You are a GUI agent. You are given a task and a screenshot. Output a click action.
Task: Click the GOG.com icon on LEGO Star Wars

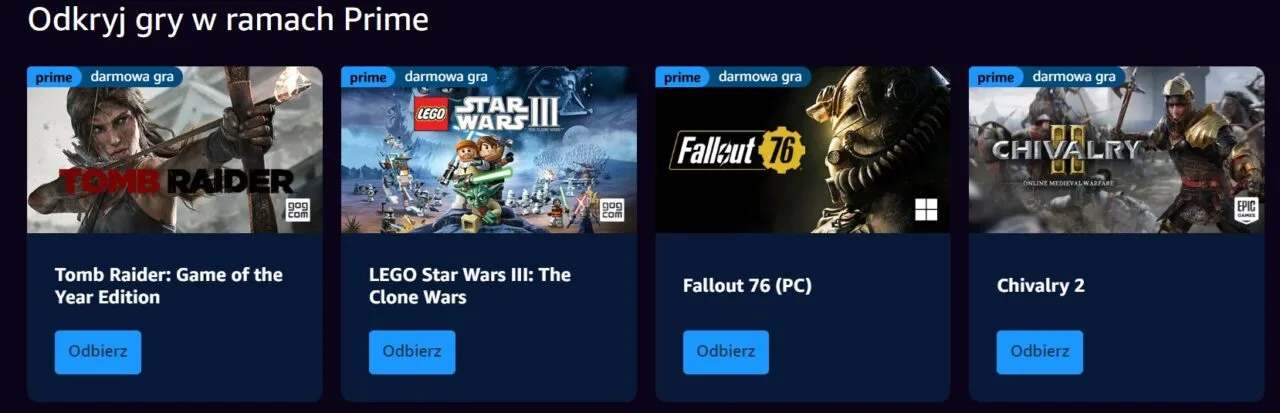[x=612, y=210]
